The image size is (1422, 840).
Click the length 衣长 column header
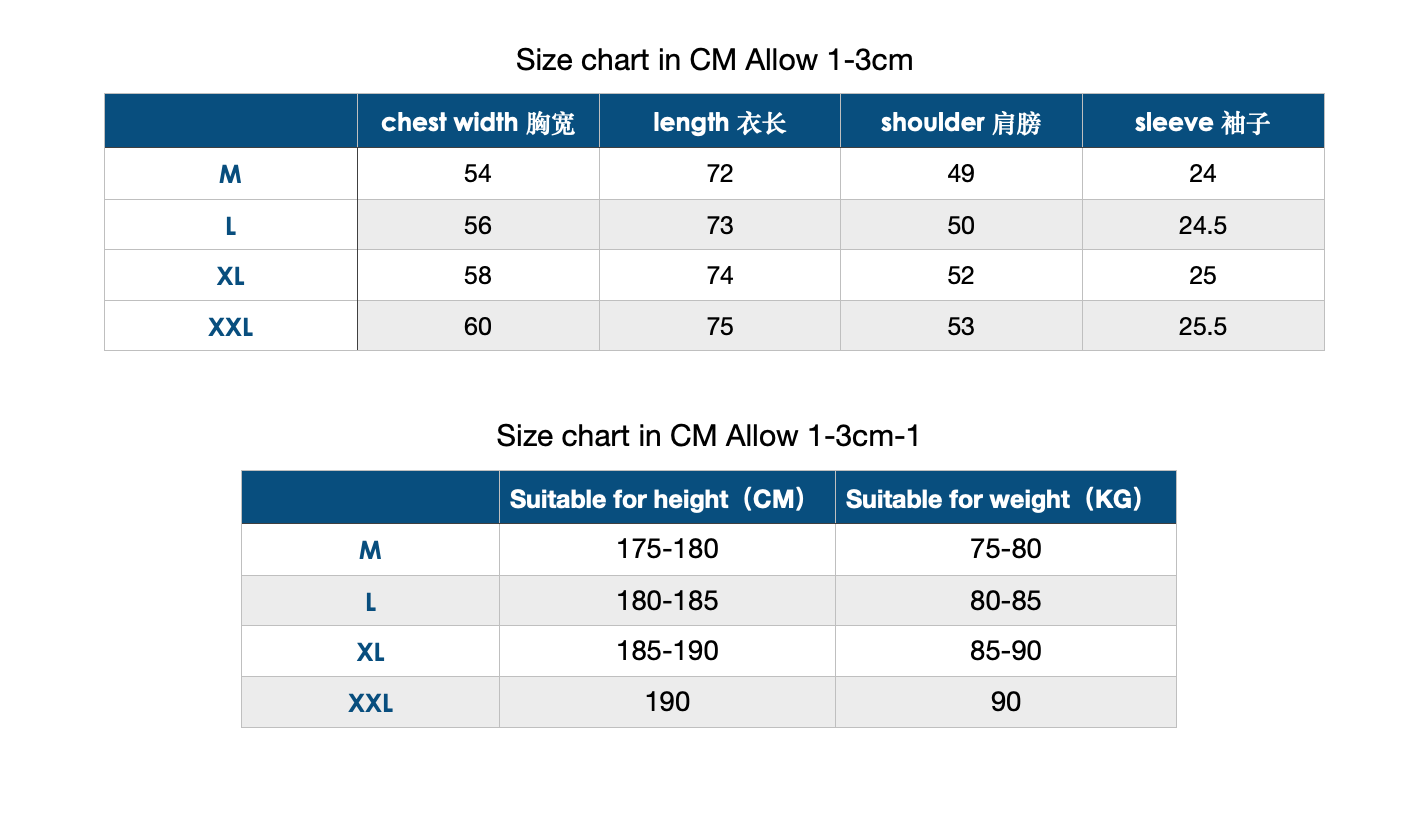tap(720, 122)
